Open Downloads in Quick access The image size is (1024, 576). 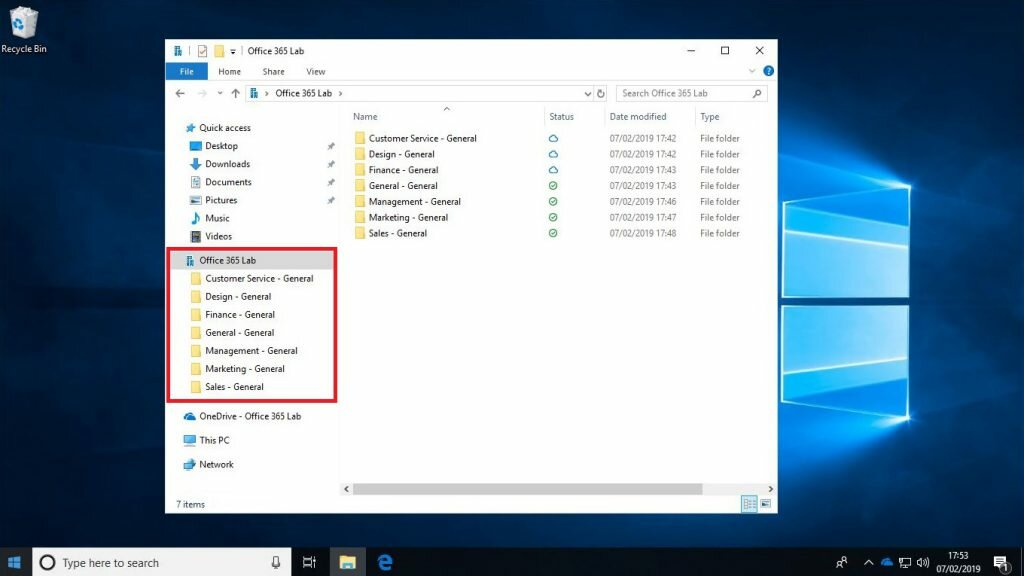227,165
